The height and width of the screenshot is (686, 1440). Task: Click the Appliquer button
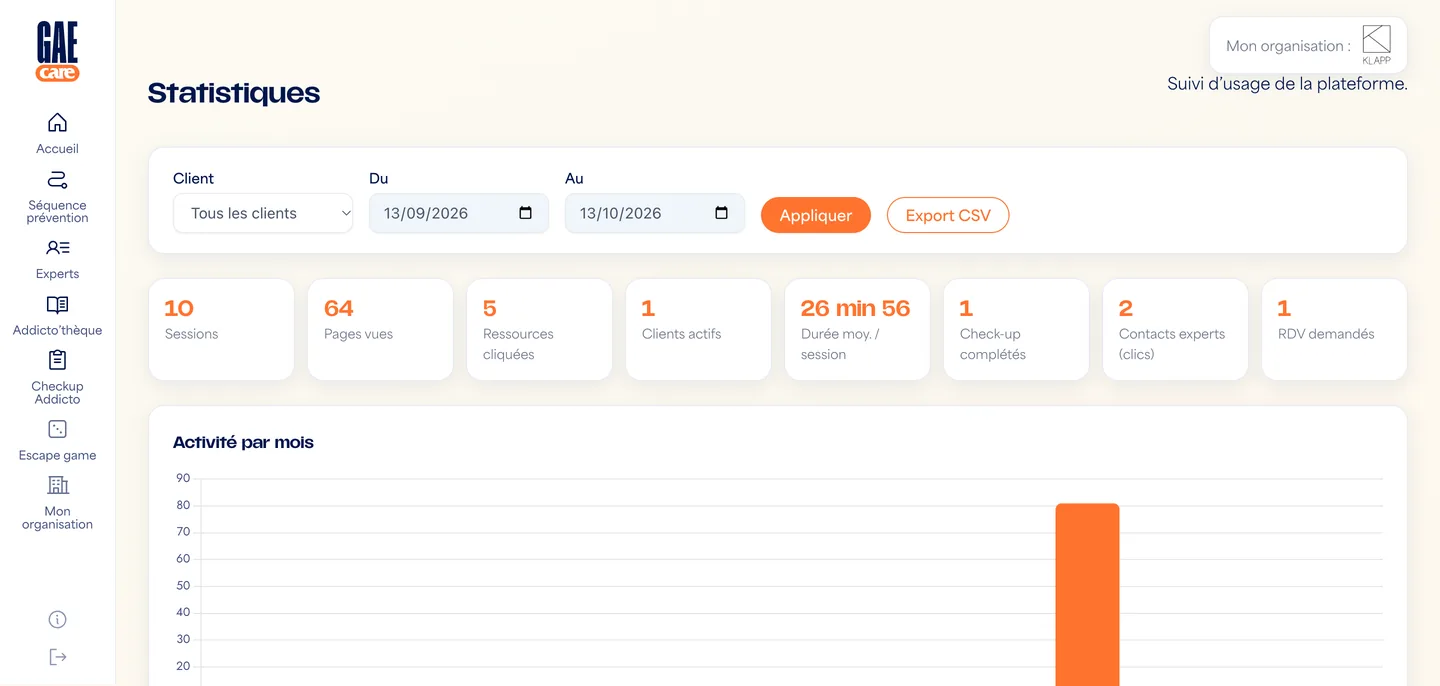coord(816,215)
